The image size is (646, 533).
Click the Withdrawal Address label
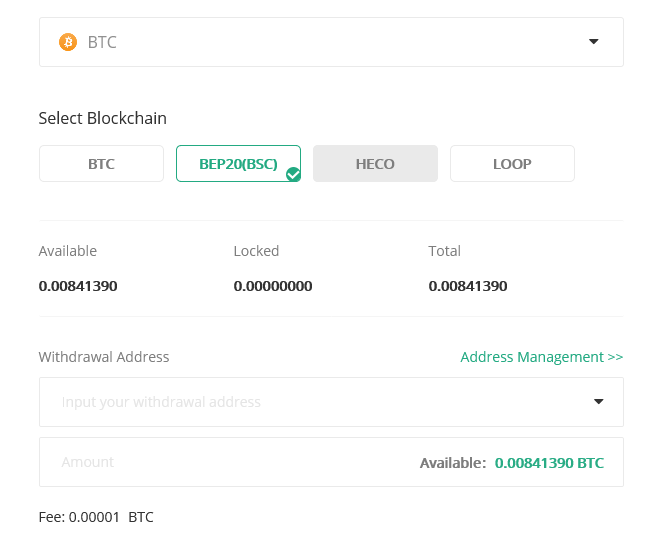click(104, 357)
